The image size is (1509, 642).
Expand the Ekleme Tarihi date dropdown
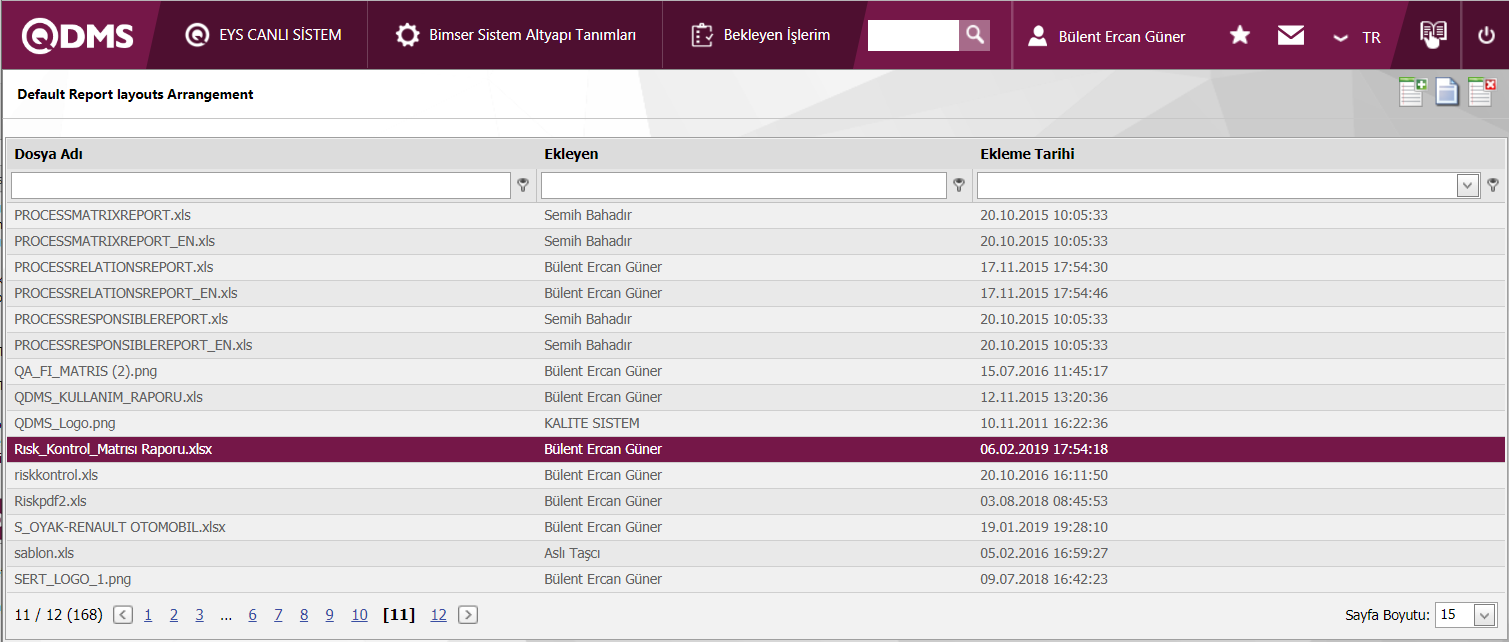click(1468, 185)
